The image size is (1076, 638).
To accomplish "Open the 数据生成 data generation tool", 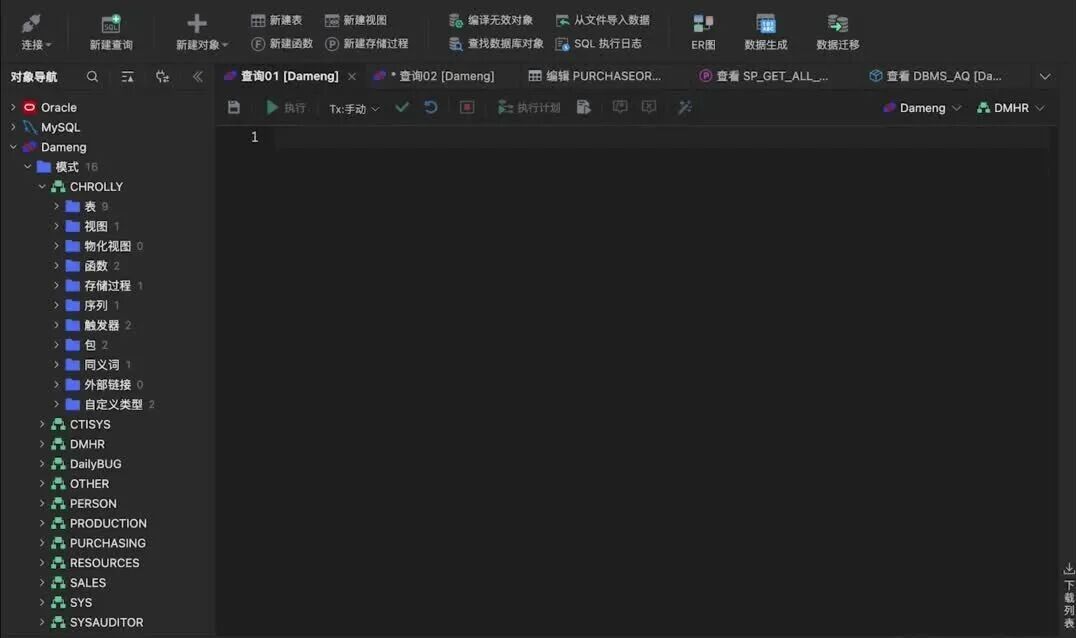I will (766, 32).
